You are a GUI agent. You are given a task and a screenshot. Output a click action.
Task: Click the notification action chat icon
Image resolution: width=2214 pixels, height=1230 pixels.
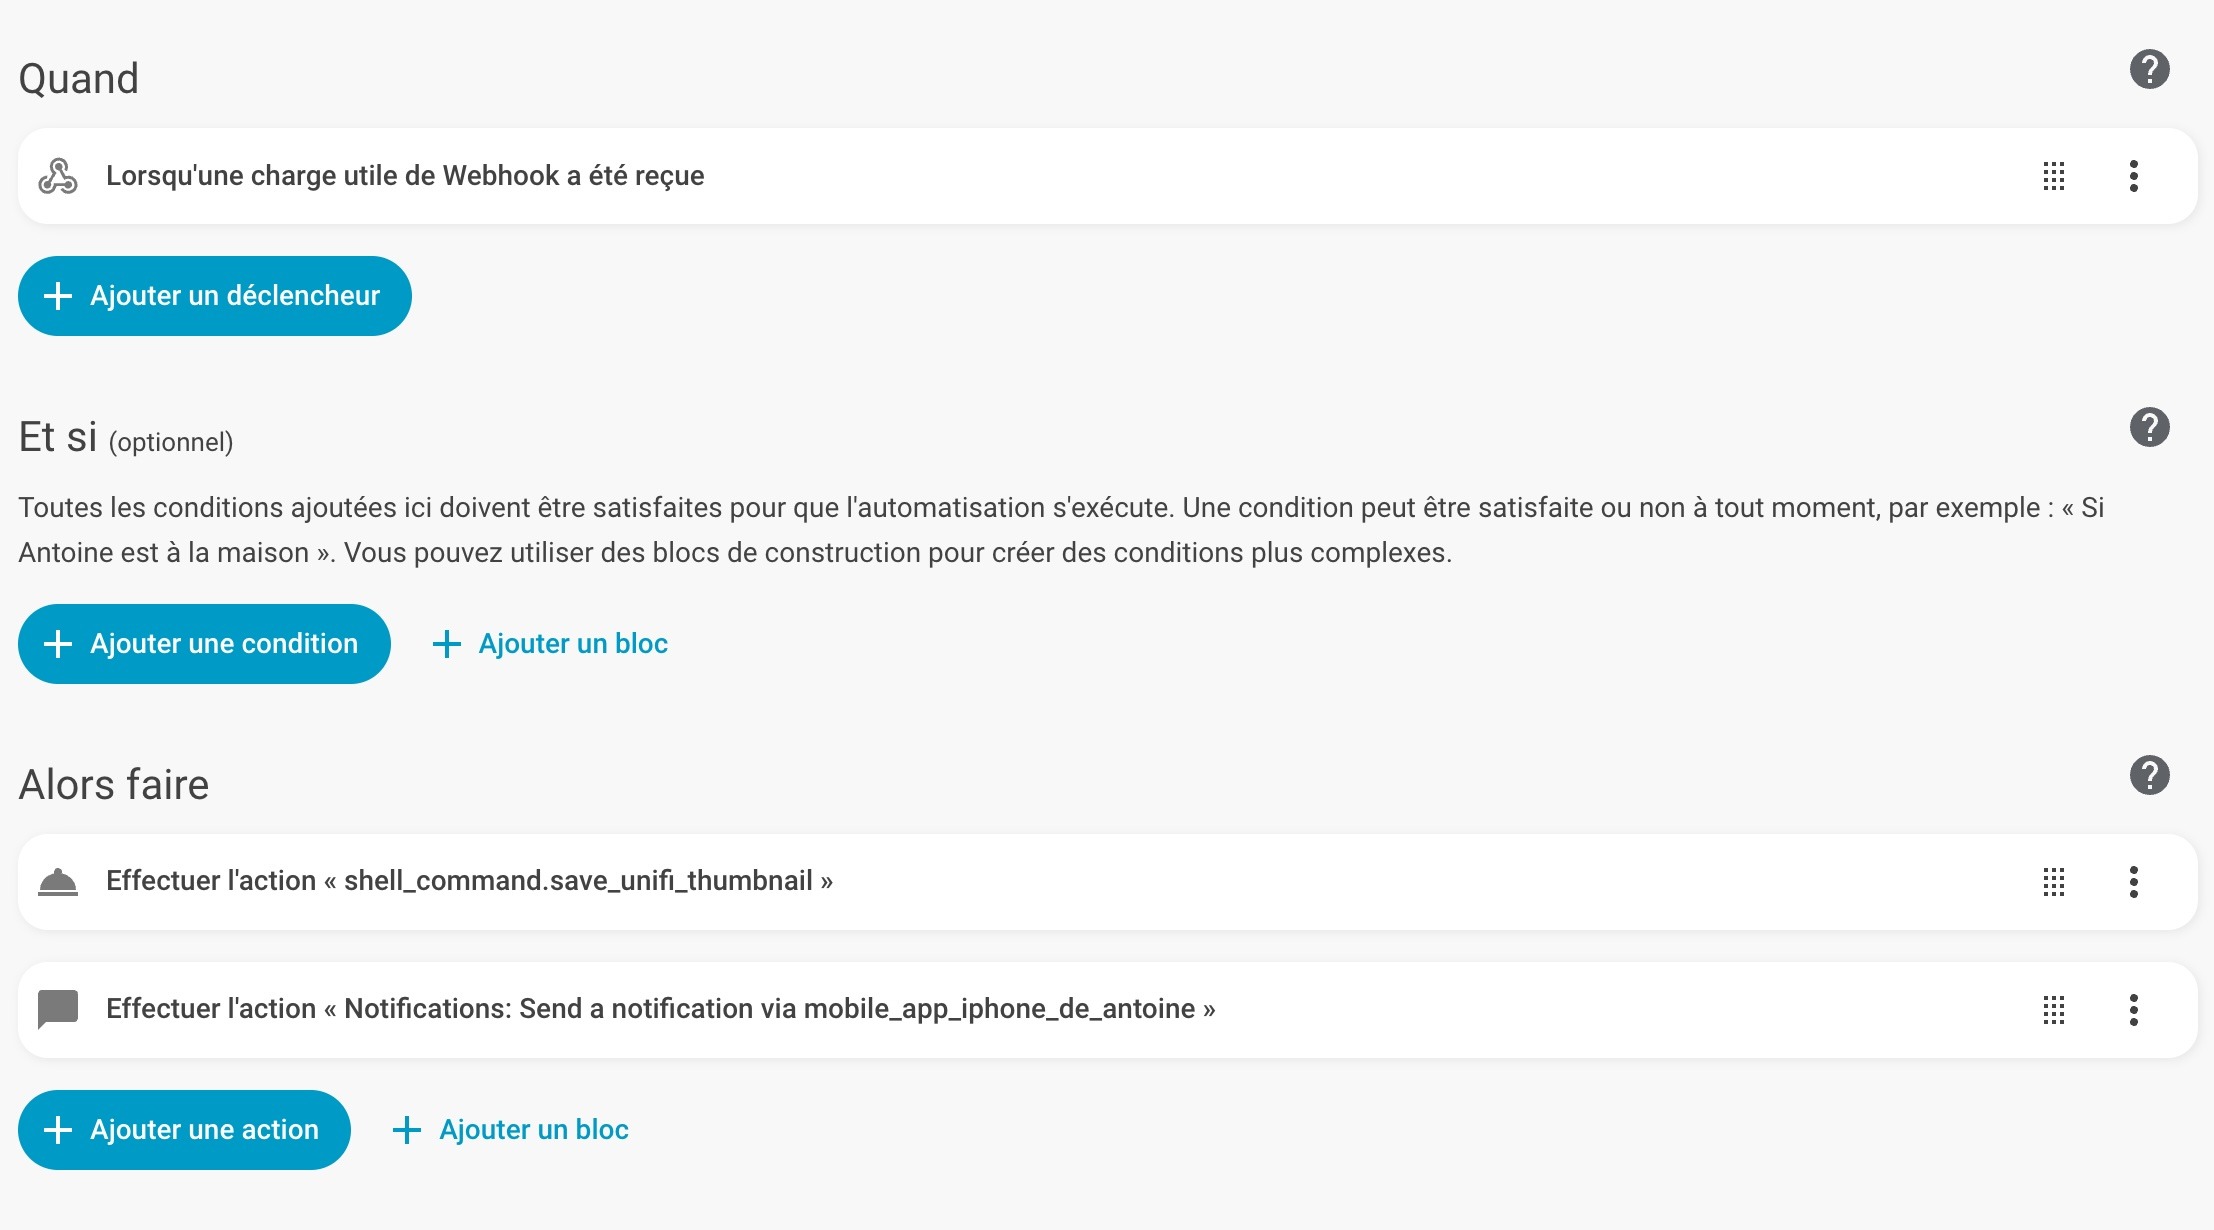point(58,1009)
